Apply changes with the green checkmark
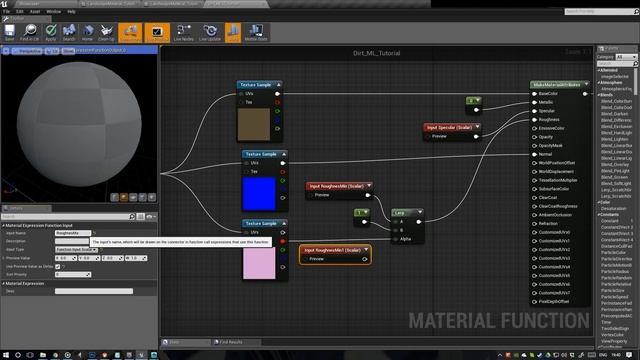Viewport: 640px width, 360px height. (x=51, y=33)
